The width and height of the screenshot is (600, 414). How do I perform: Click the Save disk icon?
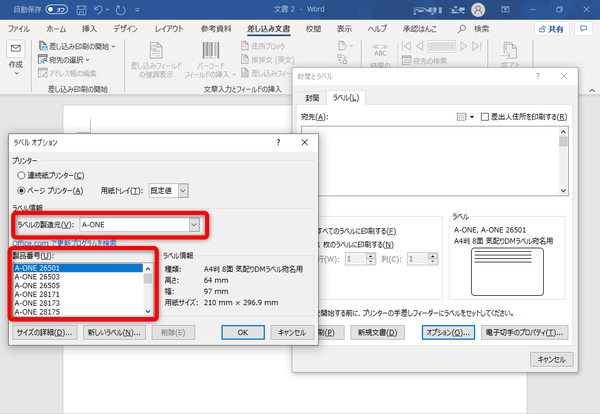(x=81, y=10)
